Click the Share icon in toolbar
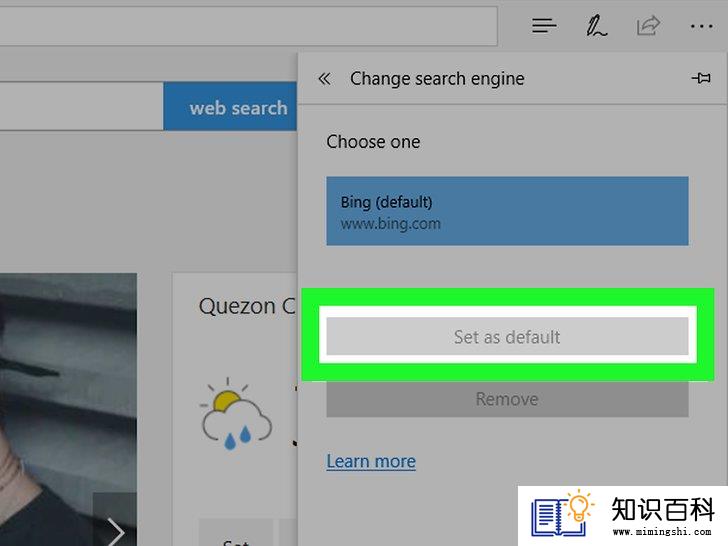 (648, 26)
